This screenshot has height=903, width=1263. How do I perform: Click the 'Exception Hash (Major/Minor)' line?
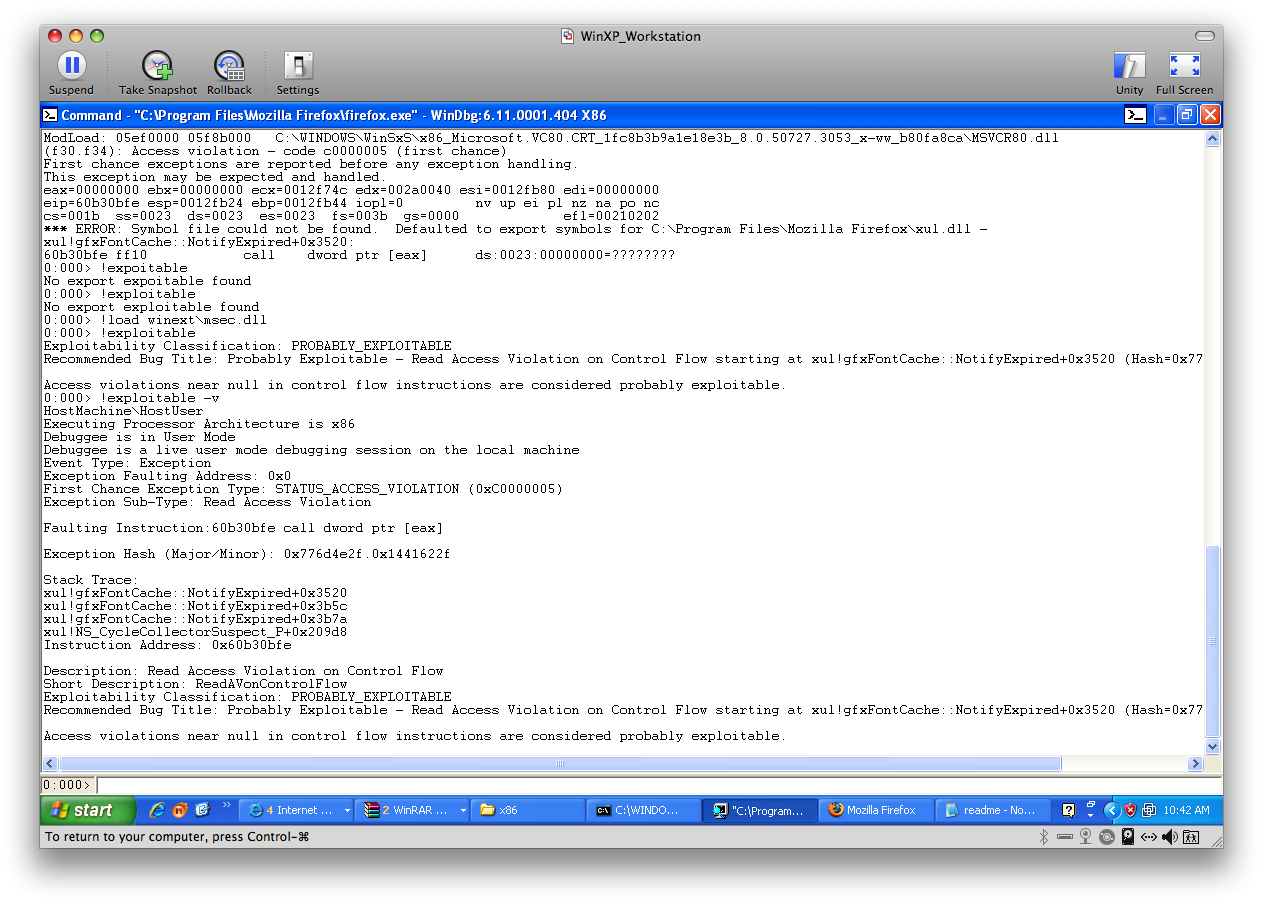click(x=247, y=554)
